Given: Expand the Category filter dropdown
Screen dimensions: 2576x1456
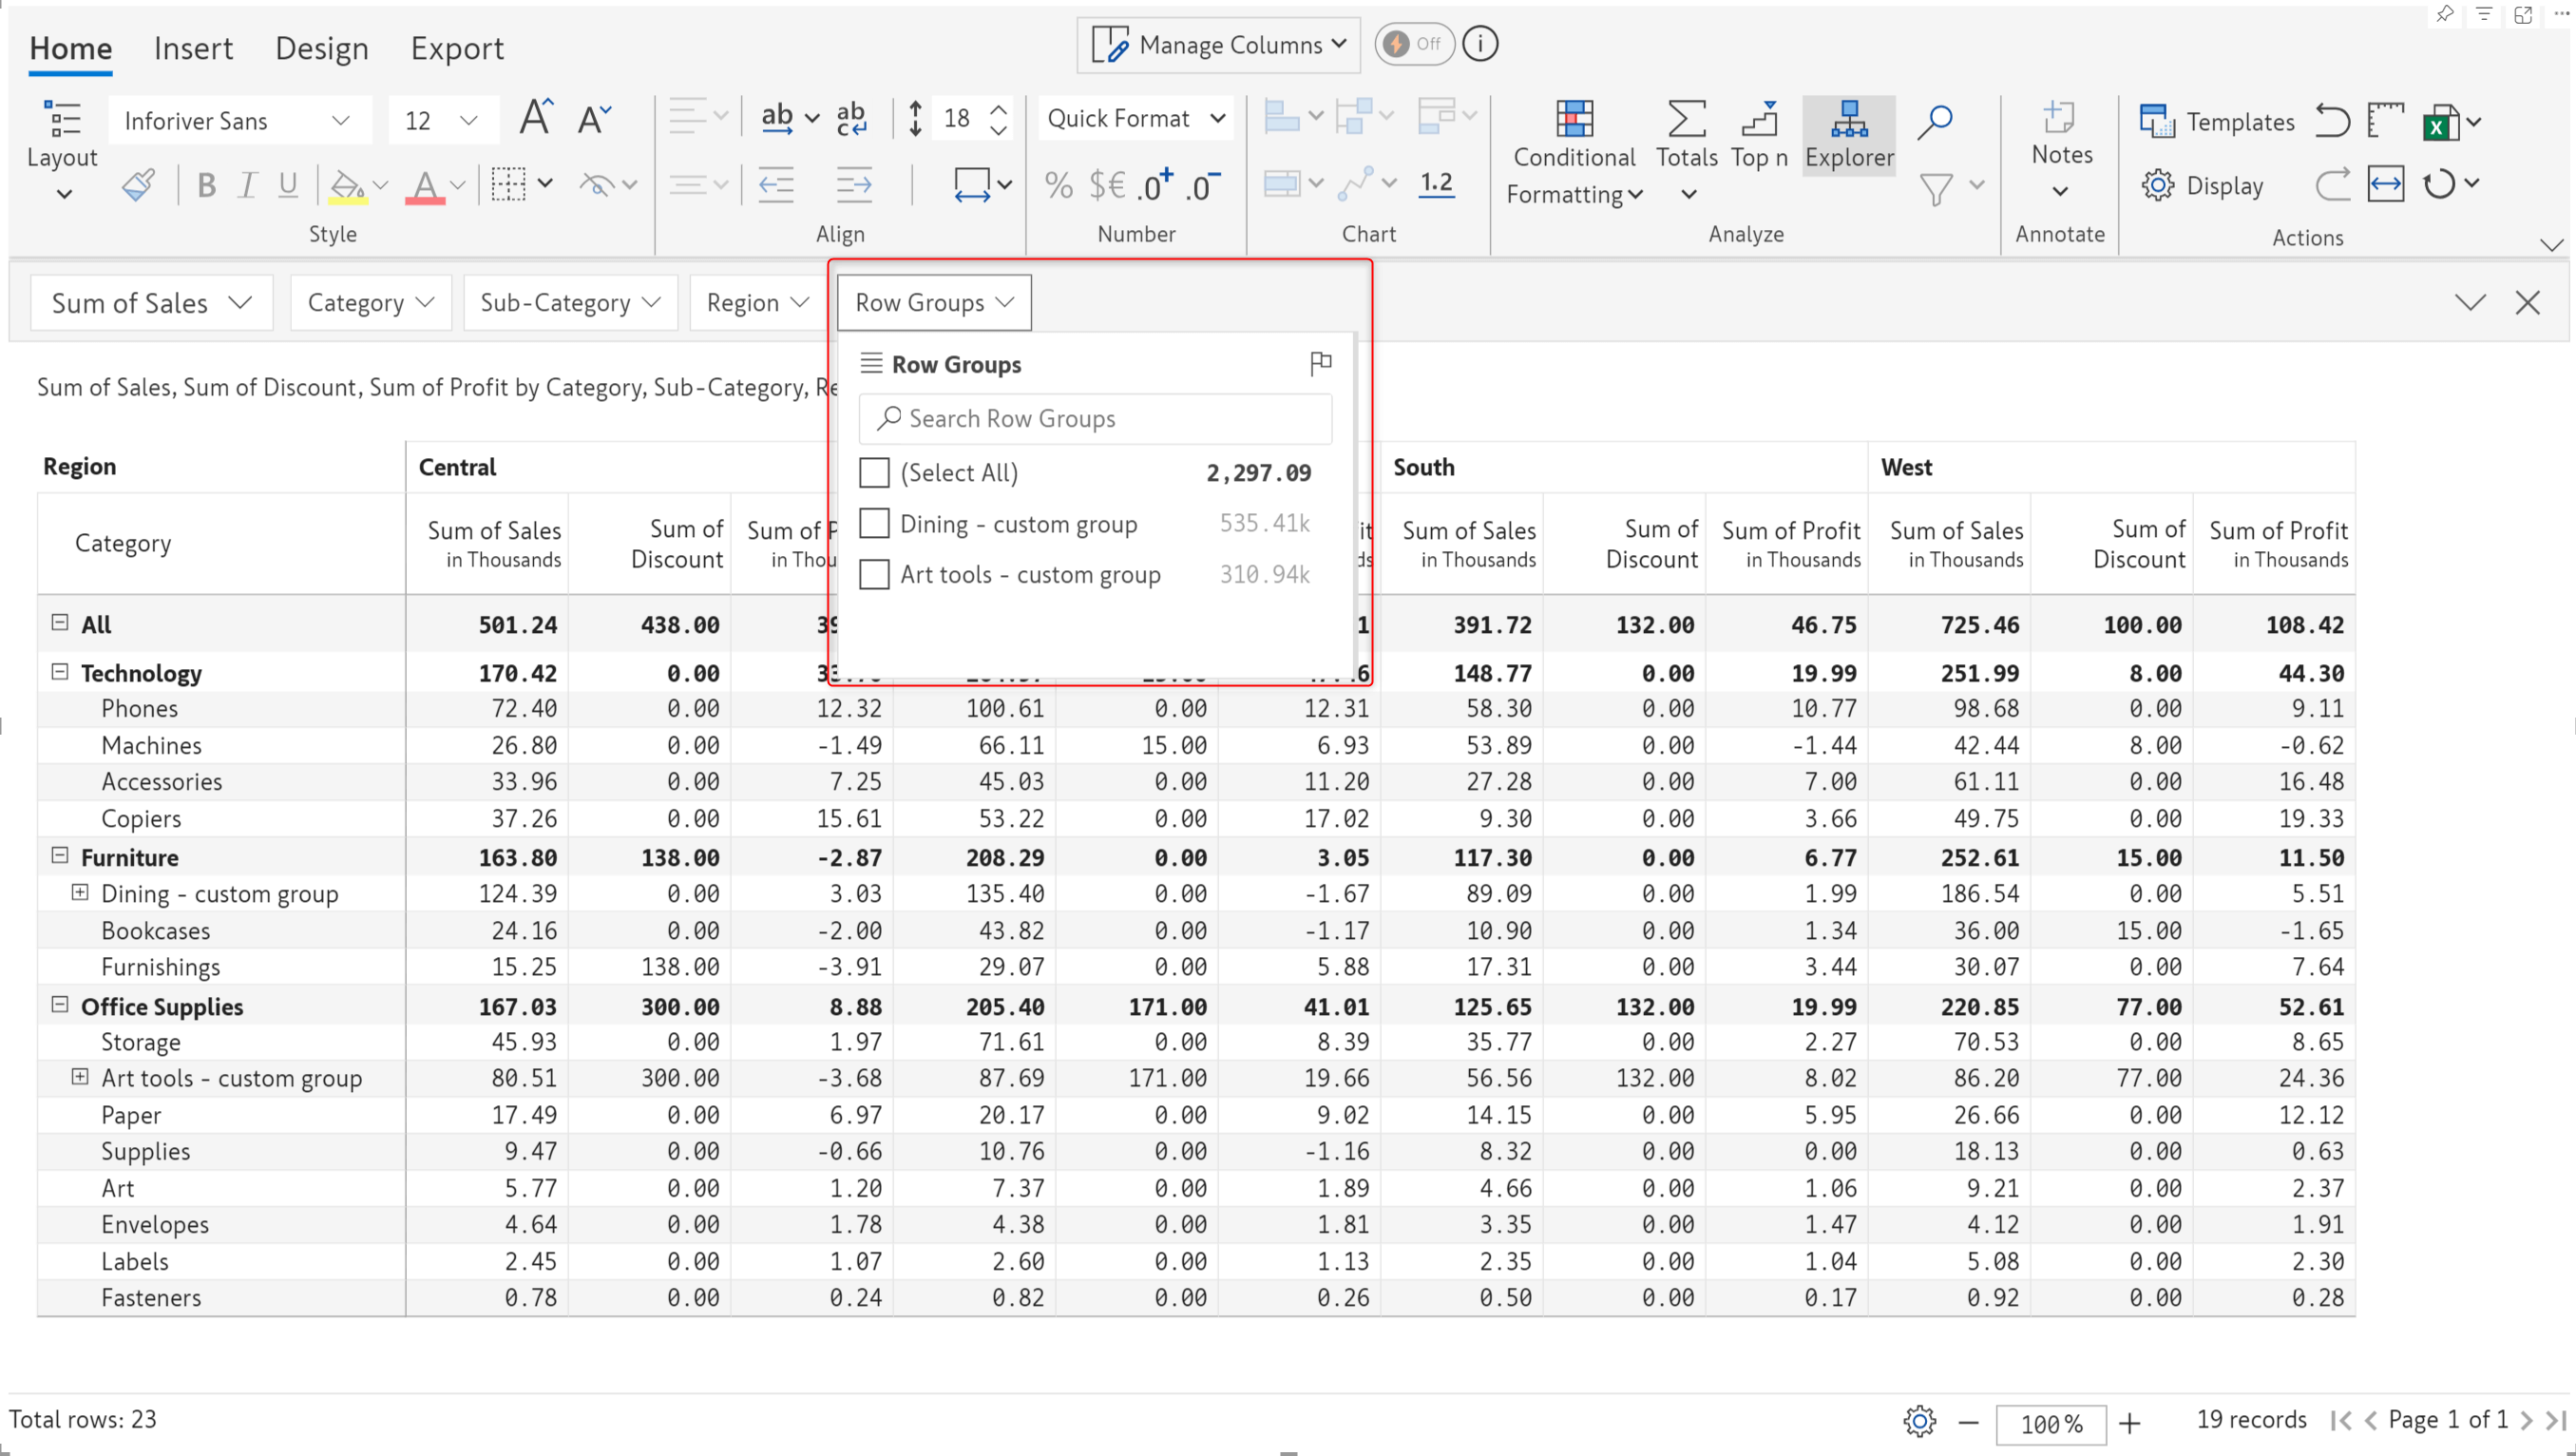Looking at the screenshot, I should tap(368, 300).
